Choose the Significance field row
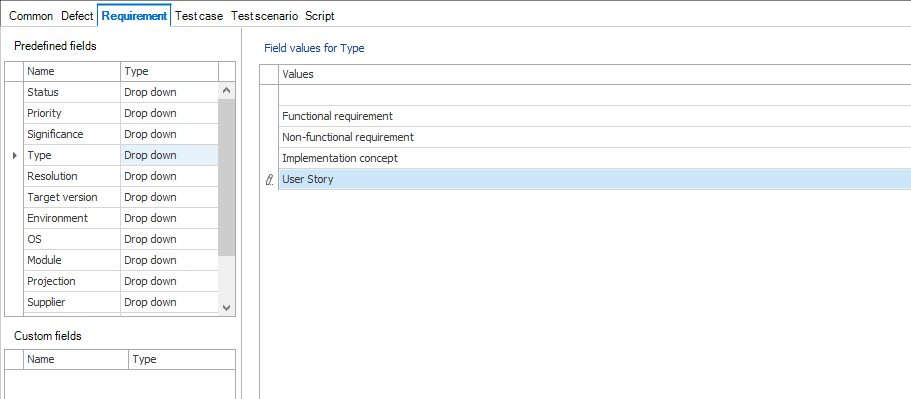 (121, 134)
